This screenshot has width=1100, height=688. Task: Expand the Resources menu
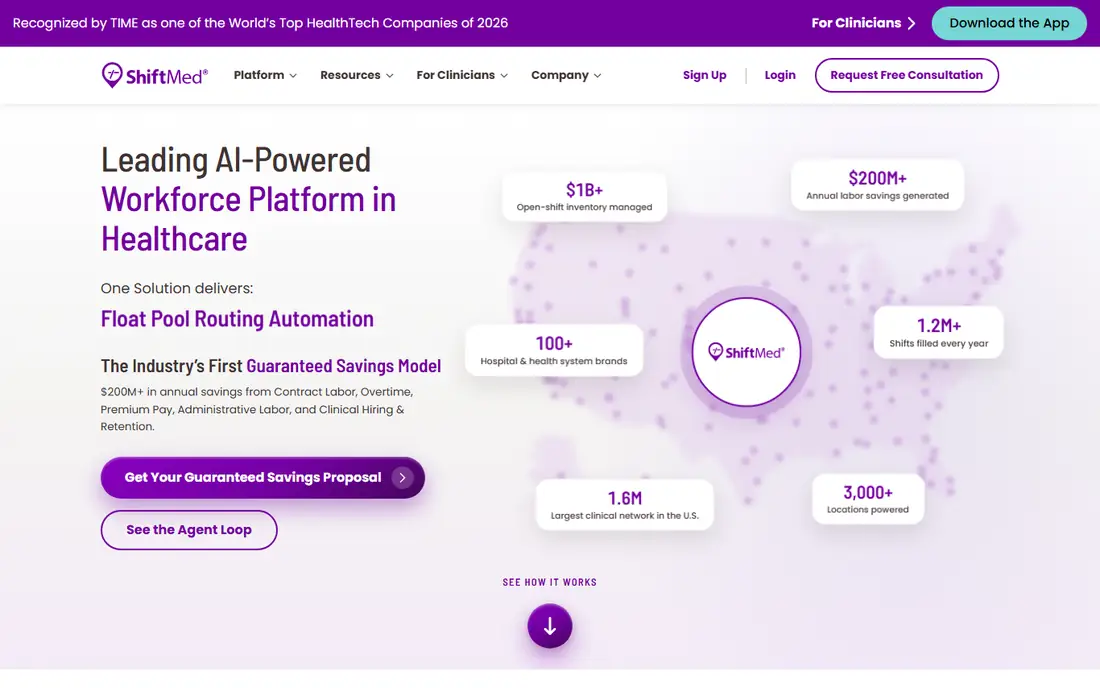click(356, 75)
